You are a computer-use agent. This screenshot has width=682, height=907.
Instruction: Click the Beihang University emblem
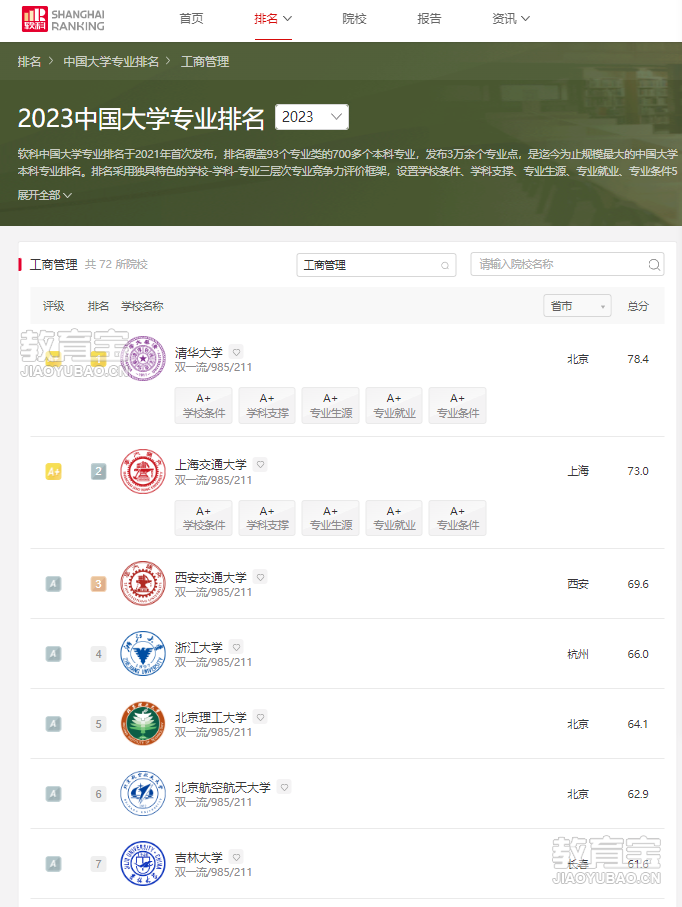pos(143,794)
